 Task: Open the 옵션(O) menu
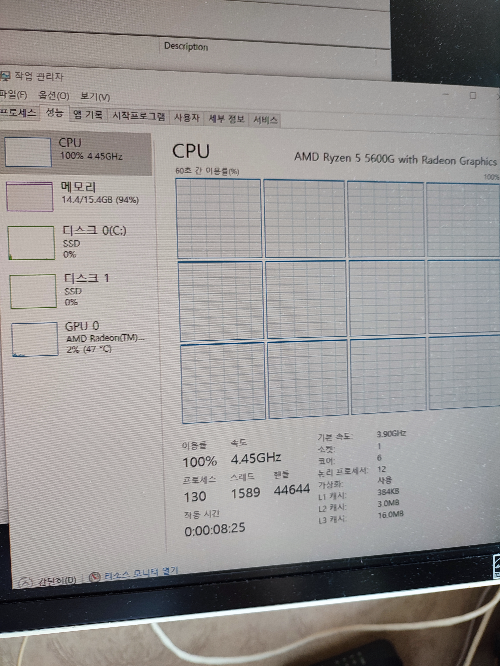[x=54, y=95]
